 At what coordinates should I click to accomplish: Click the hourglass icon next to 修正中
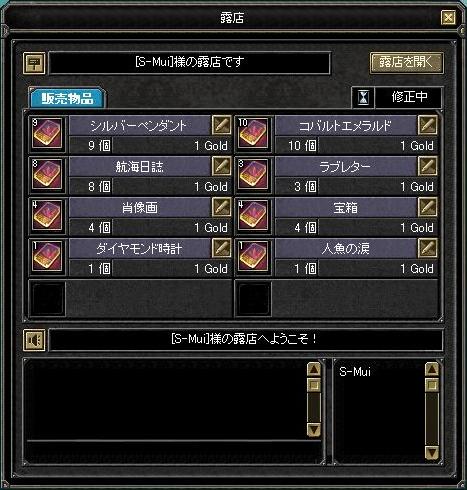[x=363, y=98]
